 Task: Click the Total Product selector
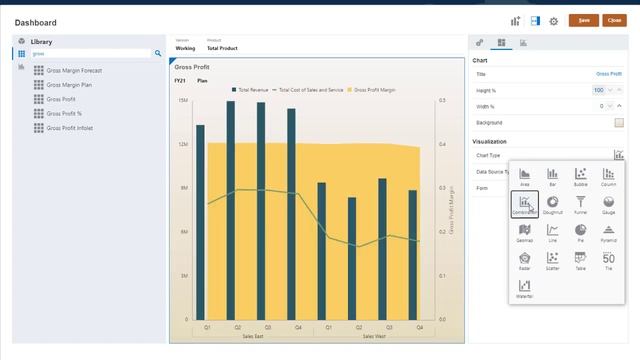coord(222,48)
